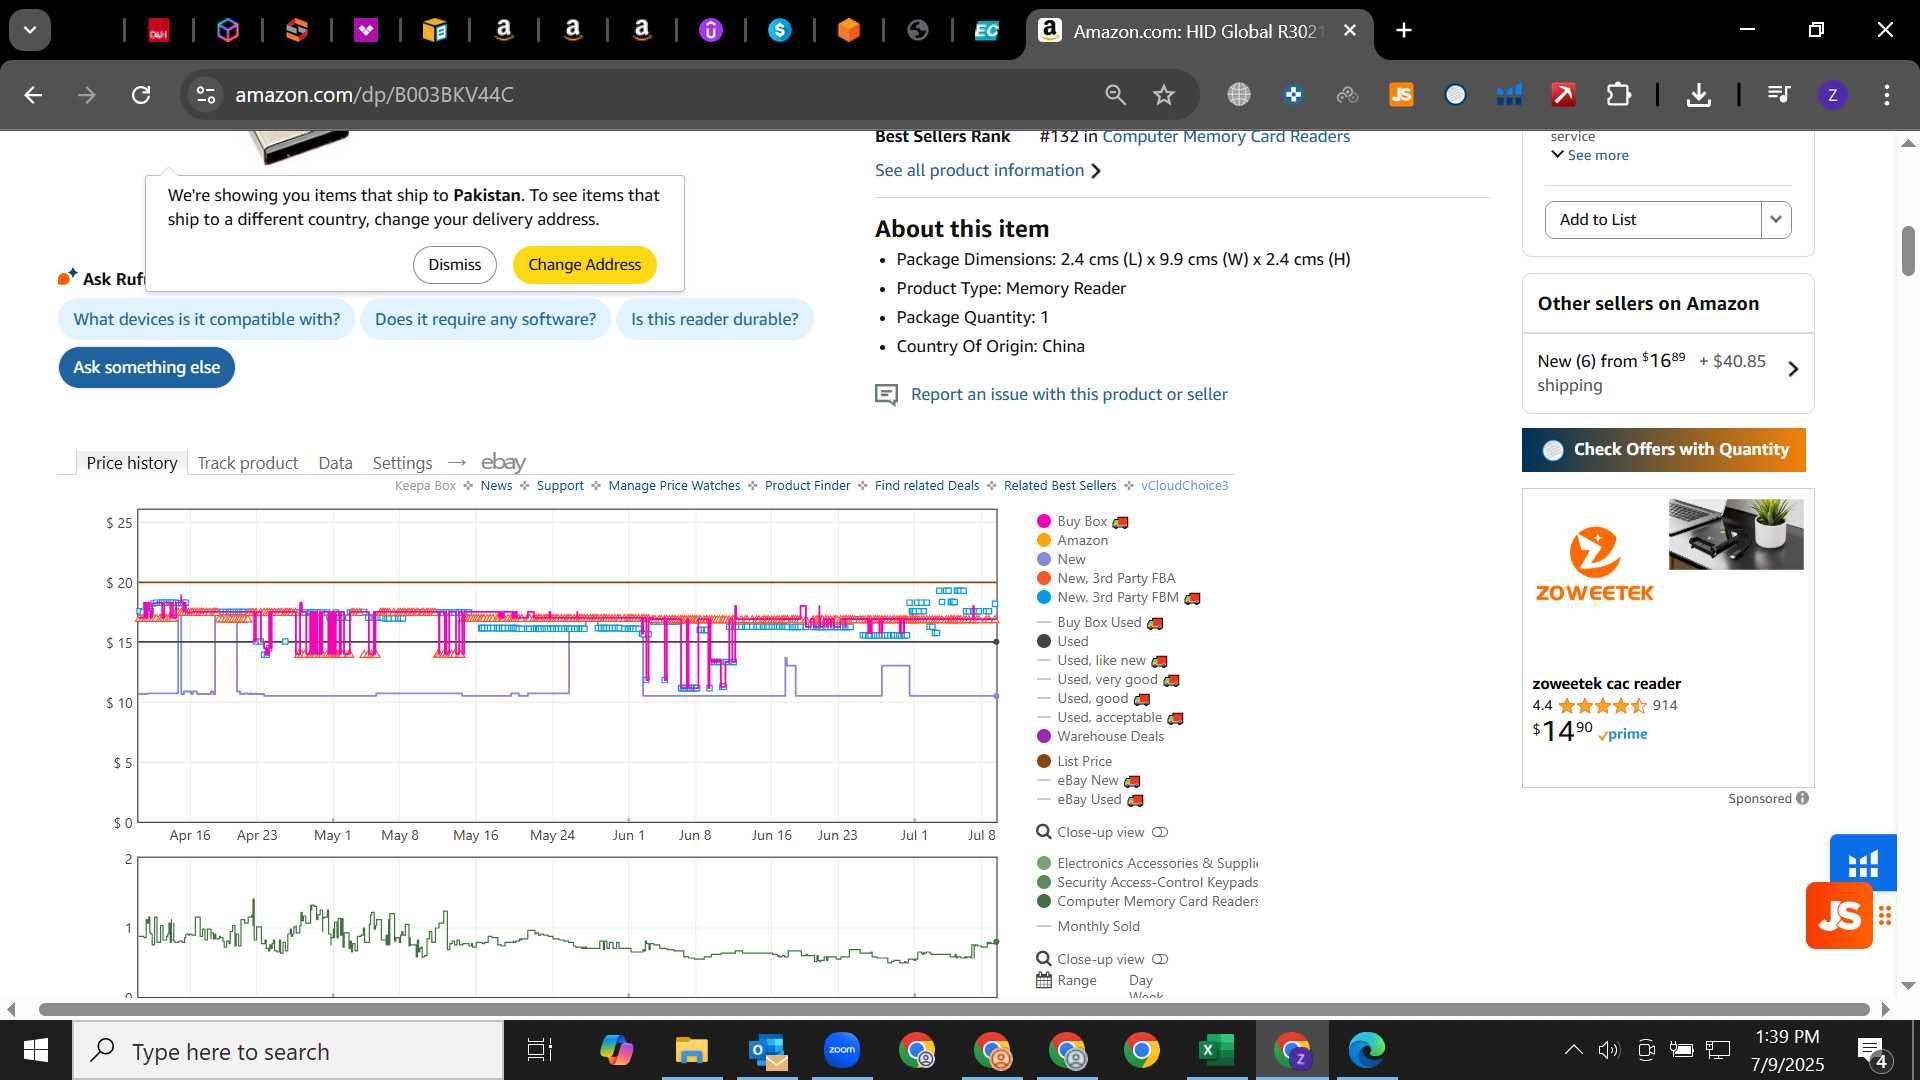The height and width of the screenshot is (1080, 1920).
Task: Click the Range calendar icon
Action: pyautogui.click(x=1044, y=980)
